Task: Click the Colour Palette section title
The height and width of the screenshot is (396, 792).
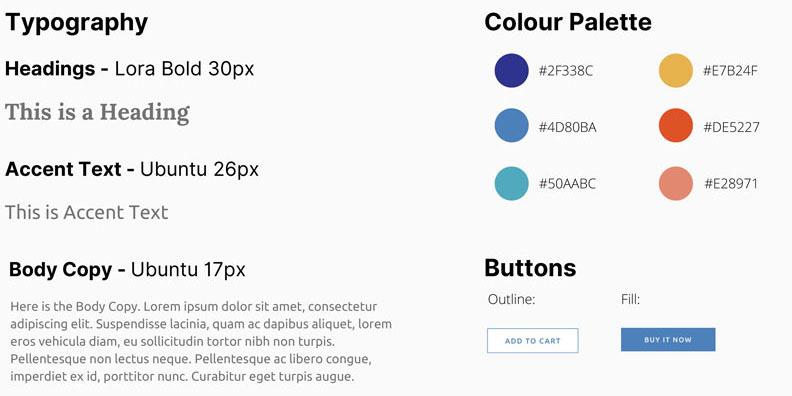Action: [568, 23]
